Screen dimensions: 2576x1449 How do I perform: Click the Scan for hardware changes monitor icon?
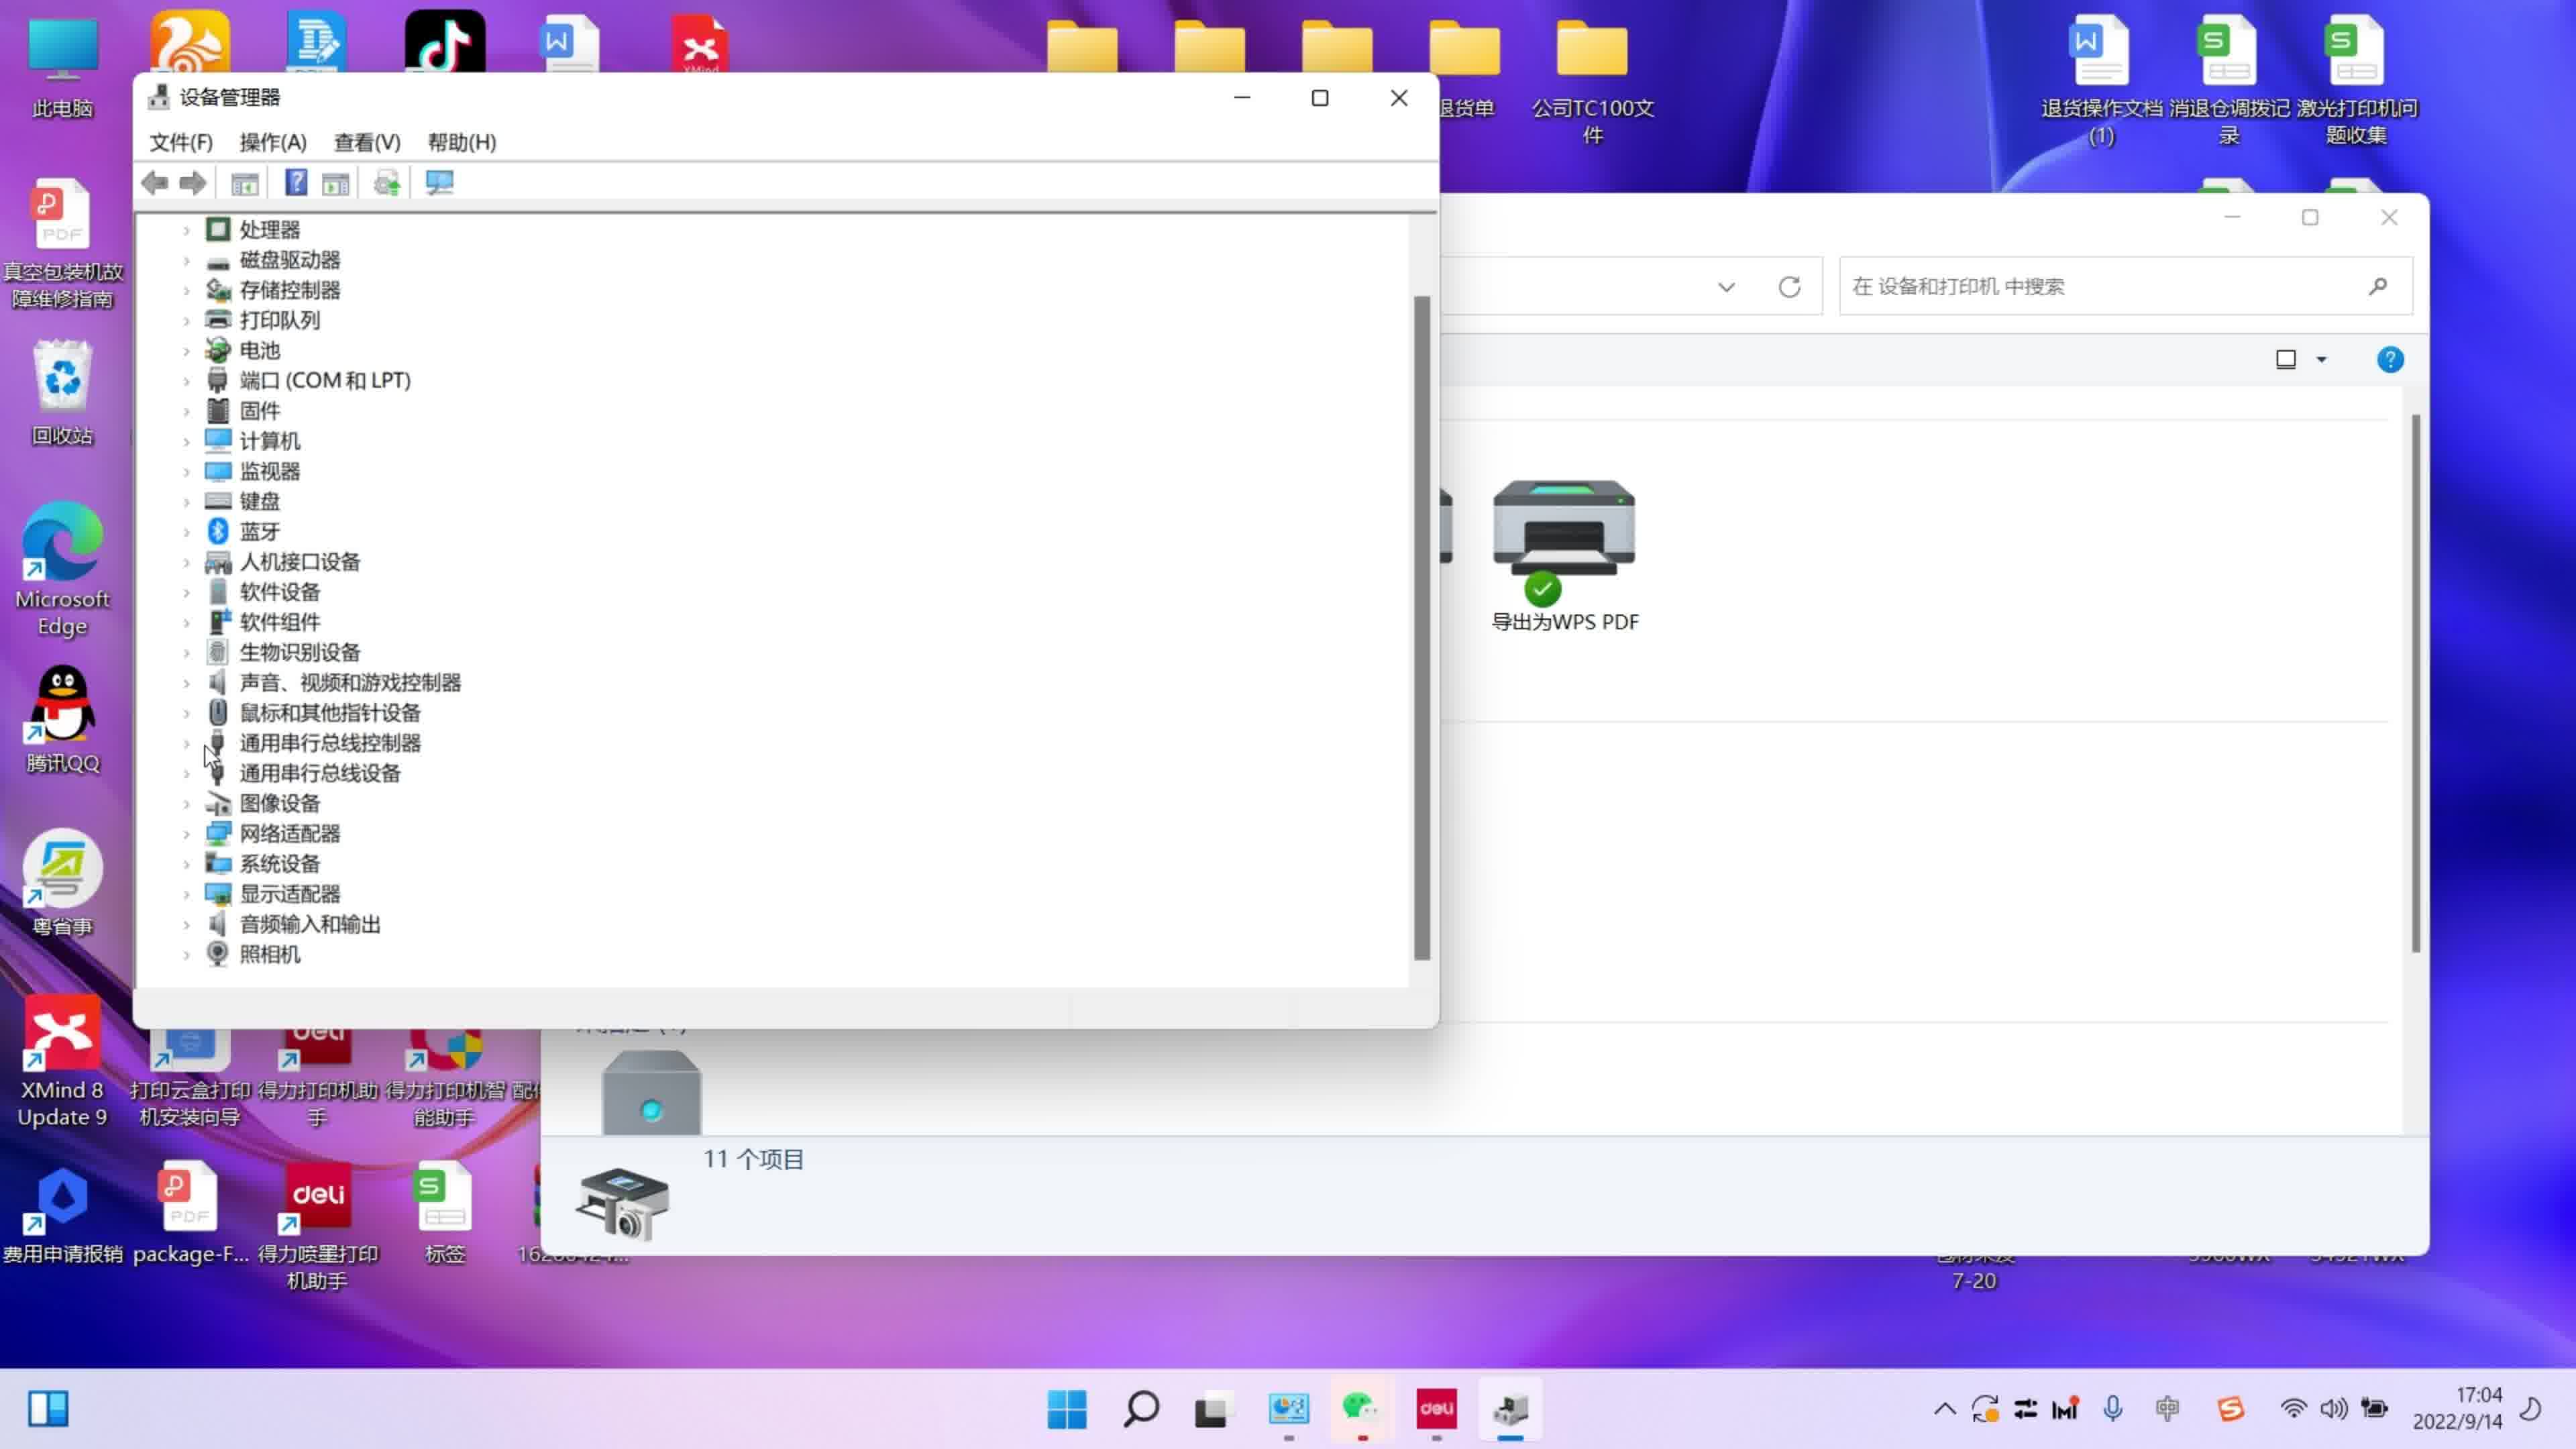440,183
